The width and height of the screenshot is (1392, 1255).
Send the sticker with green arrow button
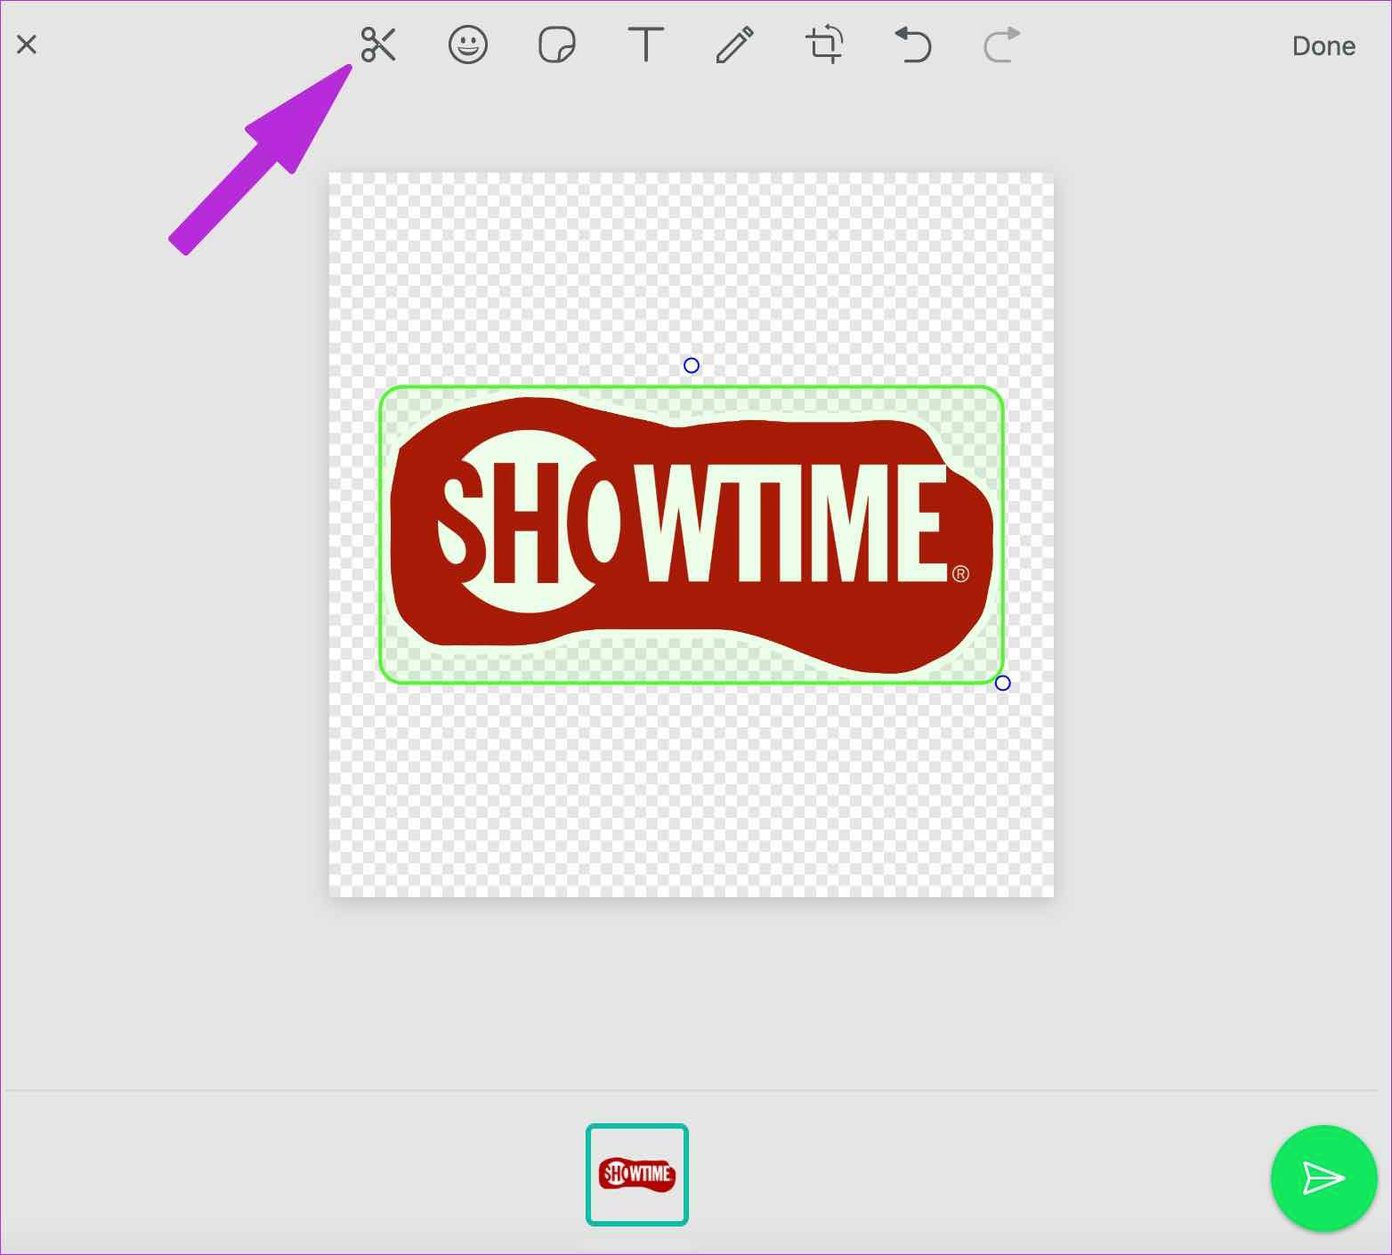(1323, 1178)
